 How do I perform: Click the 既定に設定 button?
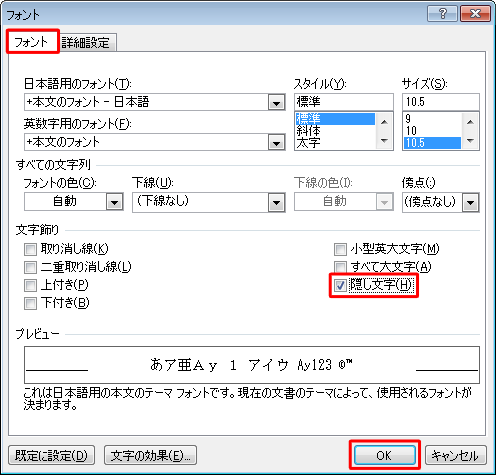[x=51, y=455]
